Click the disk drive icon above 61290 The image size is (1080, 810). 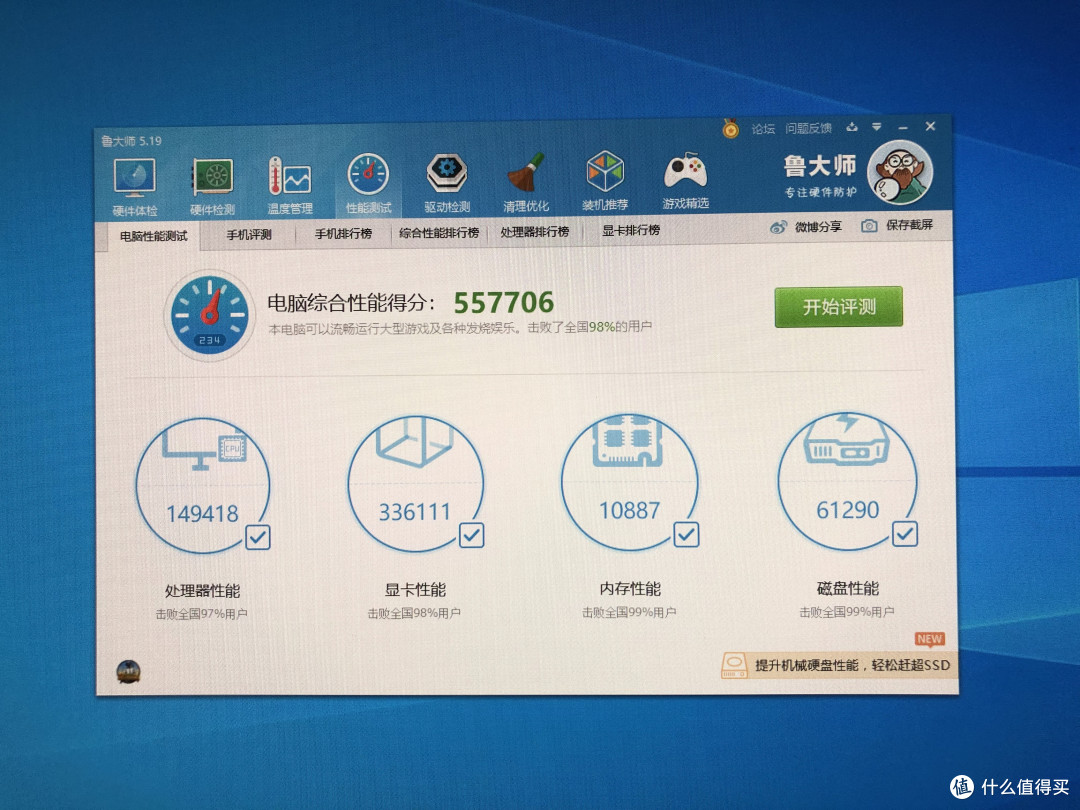pos(846,438)
